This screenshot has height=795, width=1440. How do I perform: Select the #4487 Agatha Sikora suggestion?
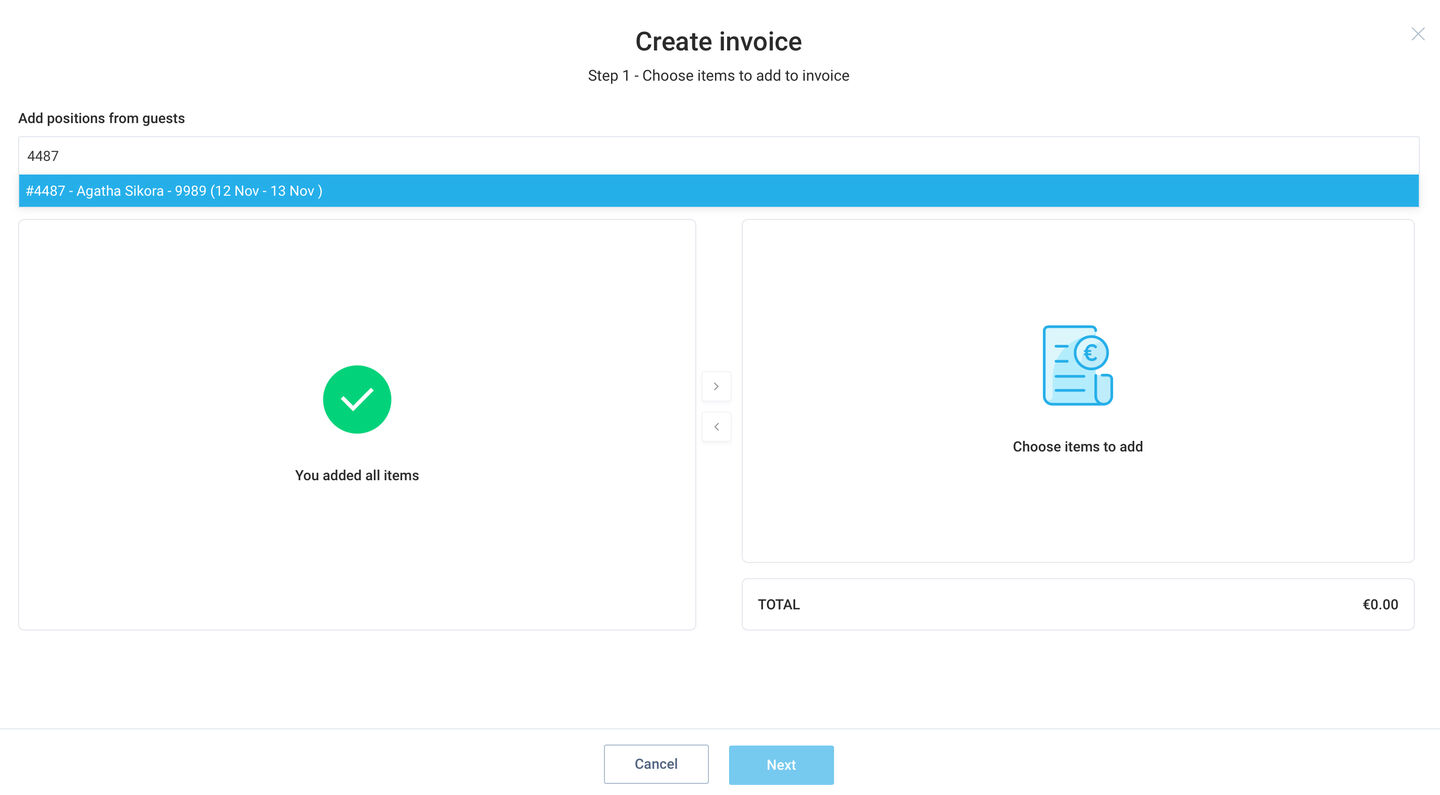(718, 191)
